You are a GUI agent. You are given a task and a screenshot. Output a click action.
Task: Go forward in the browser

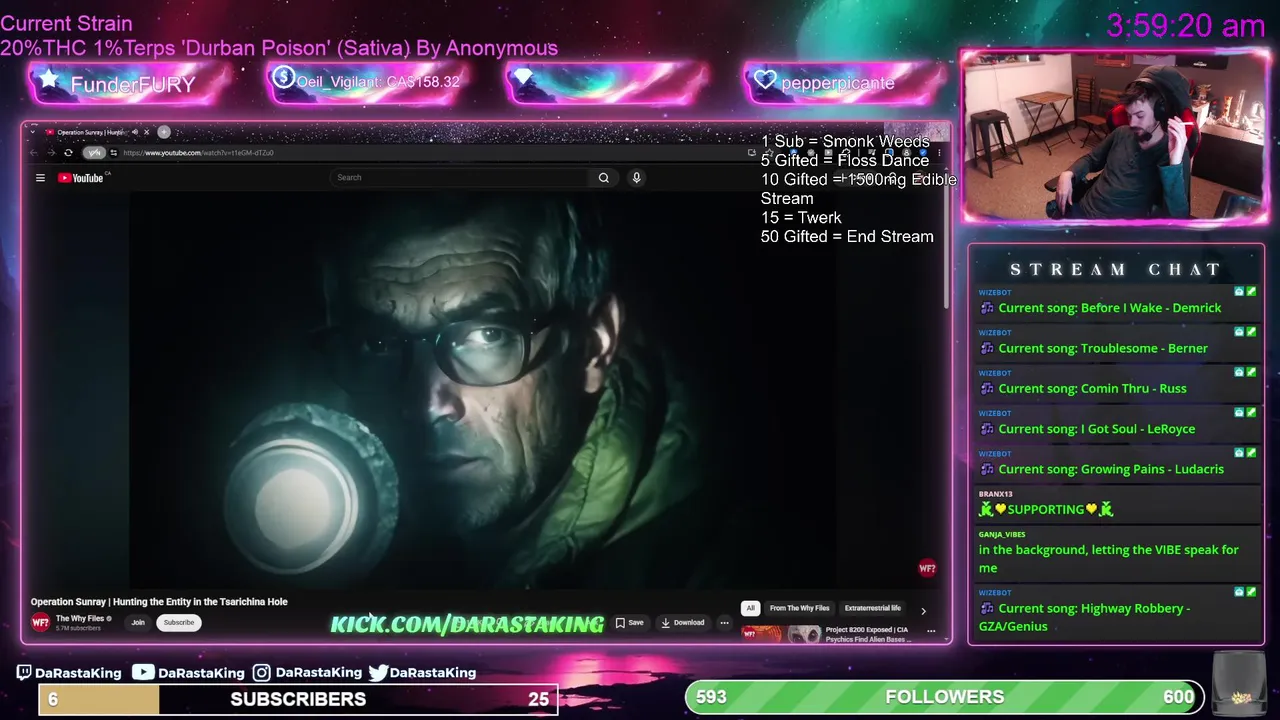tap(50, 153)
